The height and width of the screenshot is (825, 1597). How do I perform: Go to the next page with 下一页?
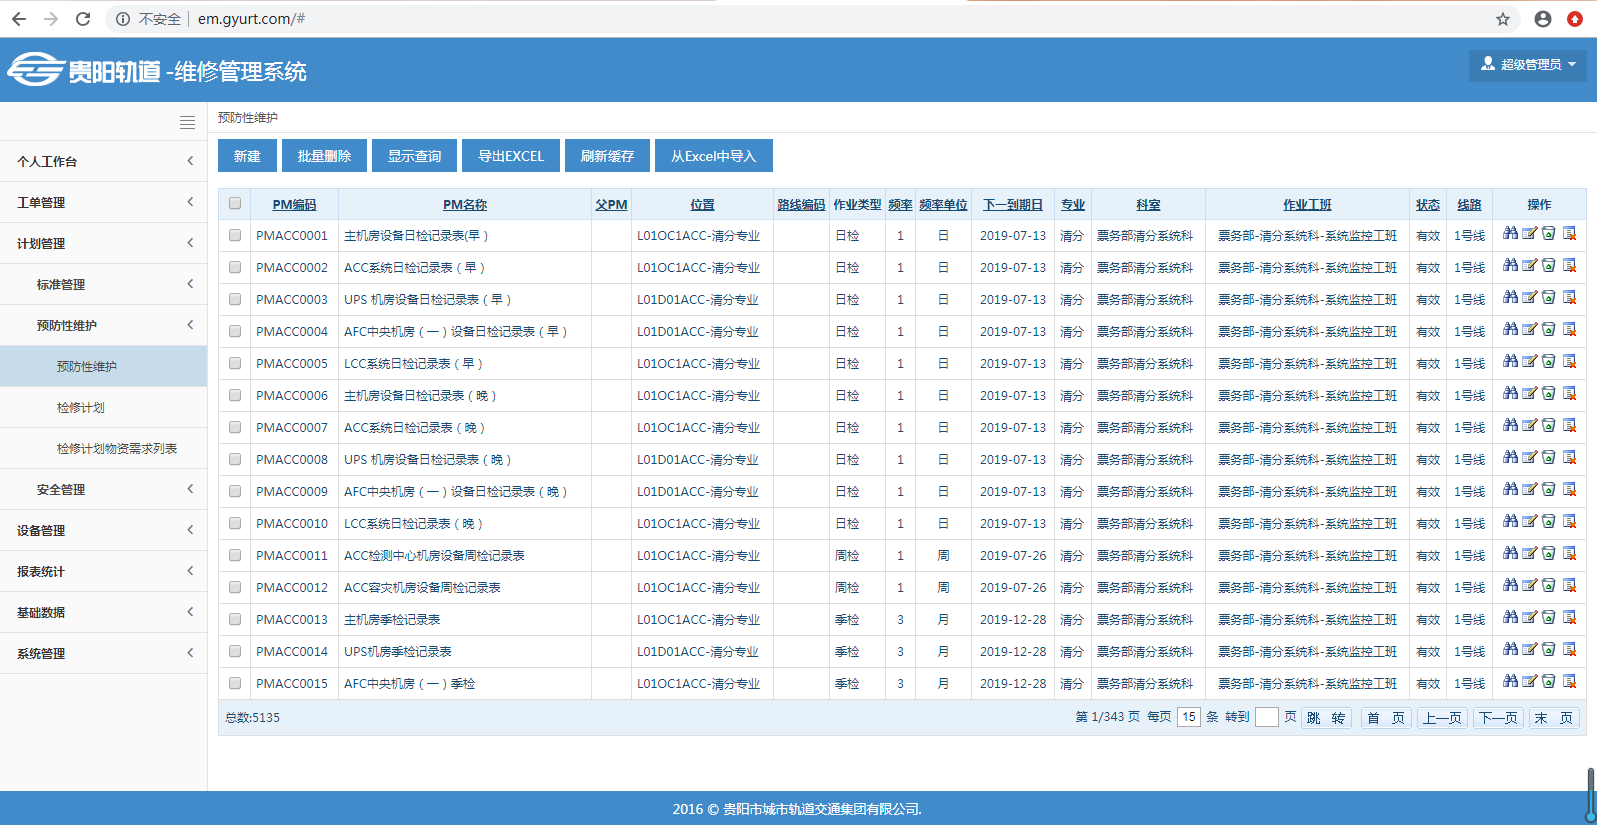tap(1498, 718)
